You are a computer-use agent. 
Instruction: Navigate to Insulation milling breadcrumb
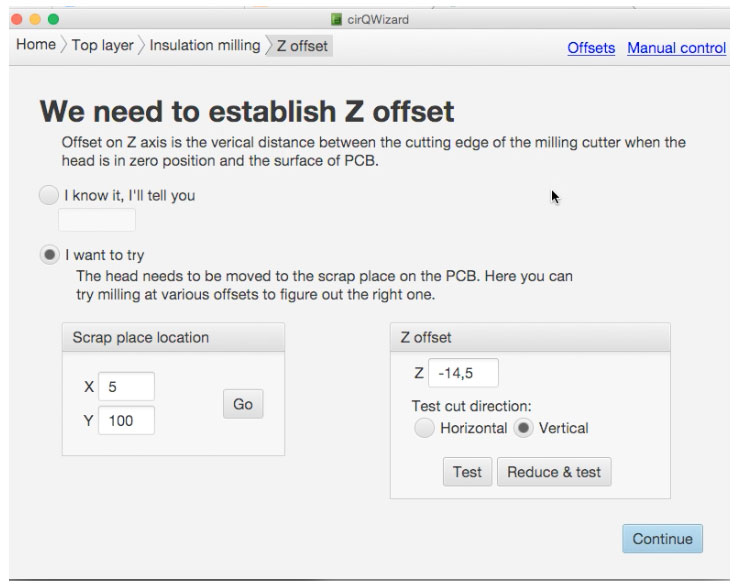coord(205,45)
